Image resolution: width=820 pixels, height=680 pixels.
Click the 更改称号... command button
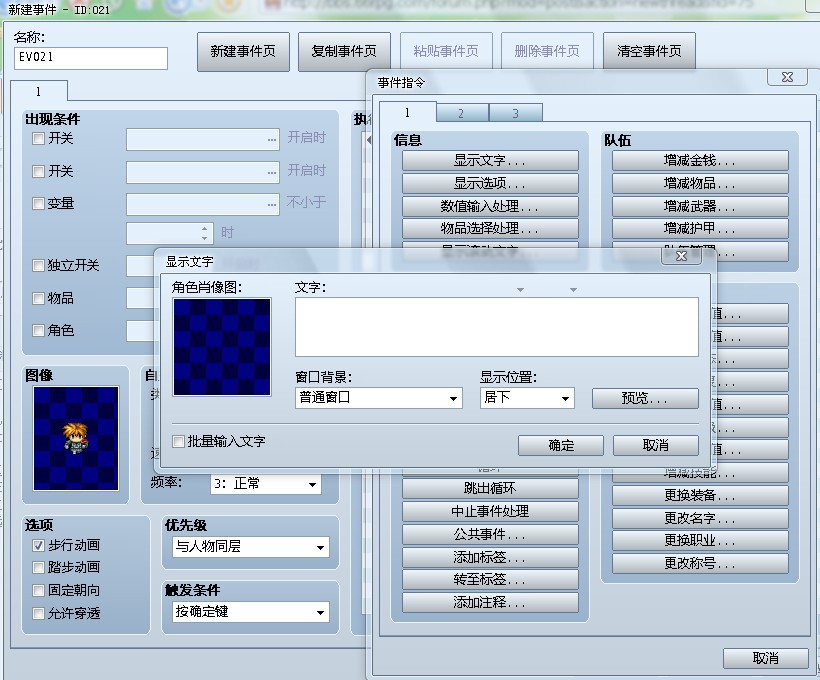(x=700, y=563)
